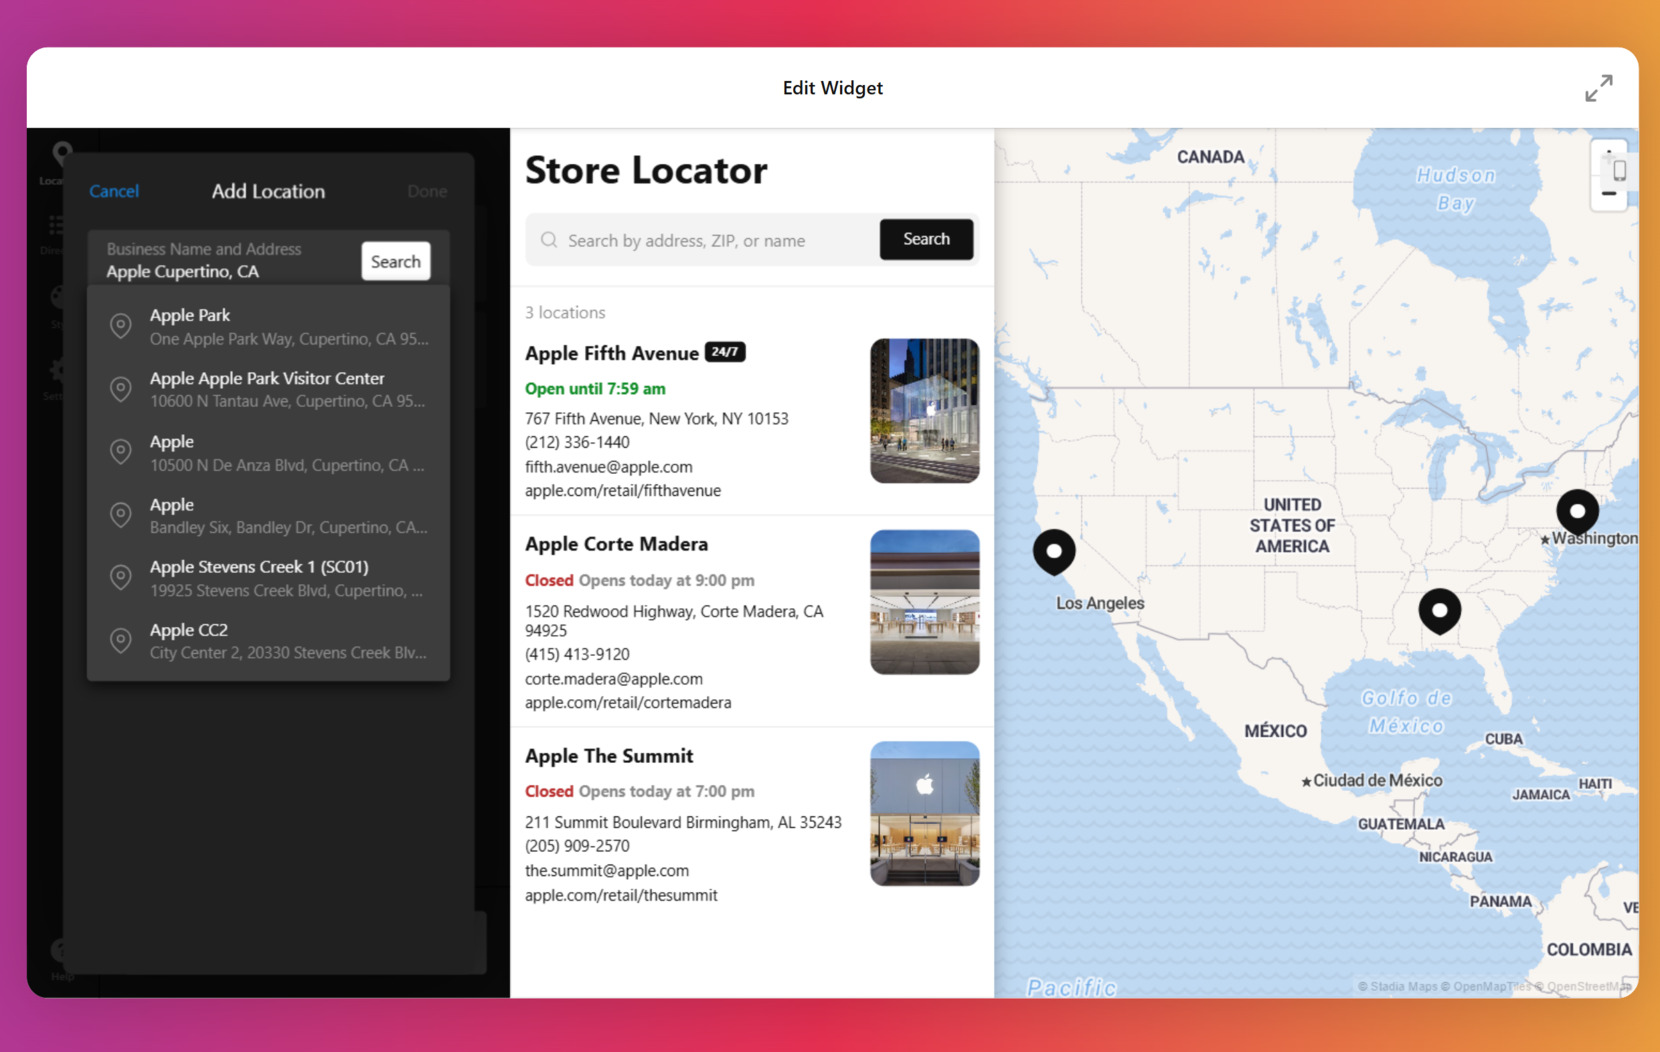Click the Apple Corte Madera map marker near California

tap(1054, 551)
